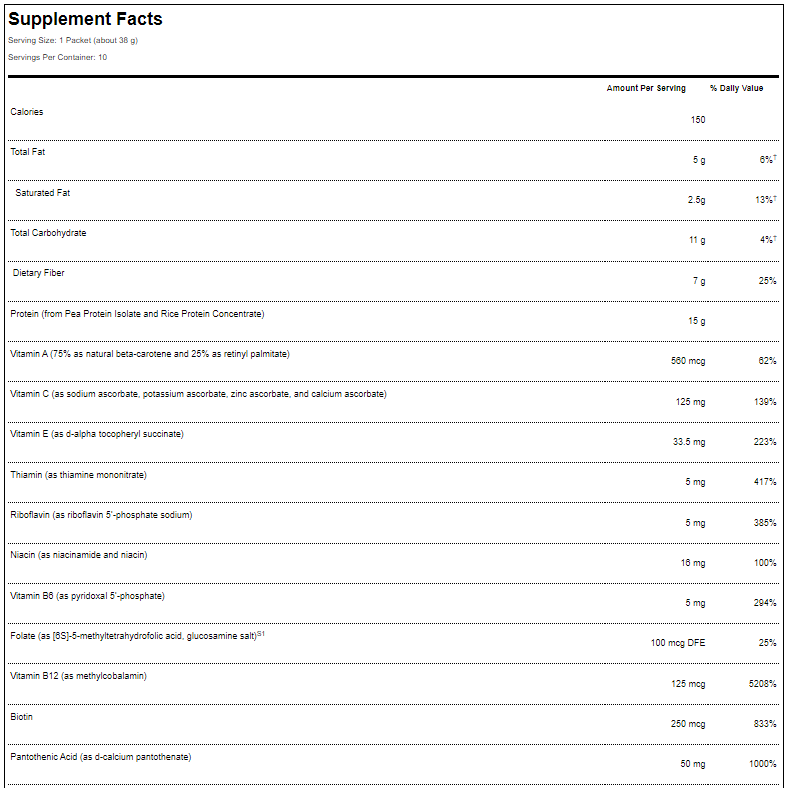
Task: Click the Supplement Facts heading
Action: point(85,19)
